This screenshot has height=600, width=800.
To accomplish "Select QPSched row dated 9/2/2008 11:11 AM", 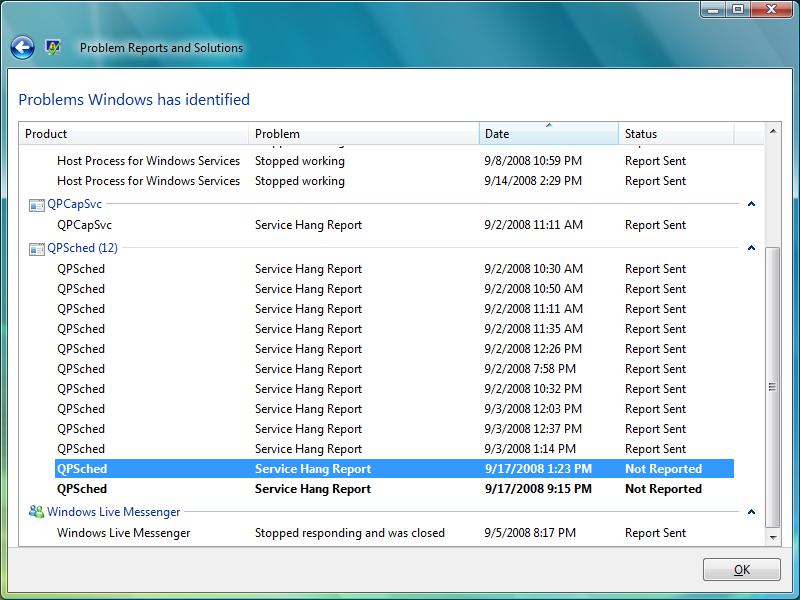I will pos(394,309).
